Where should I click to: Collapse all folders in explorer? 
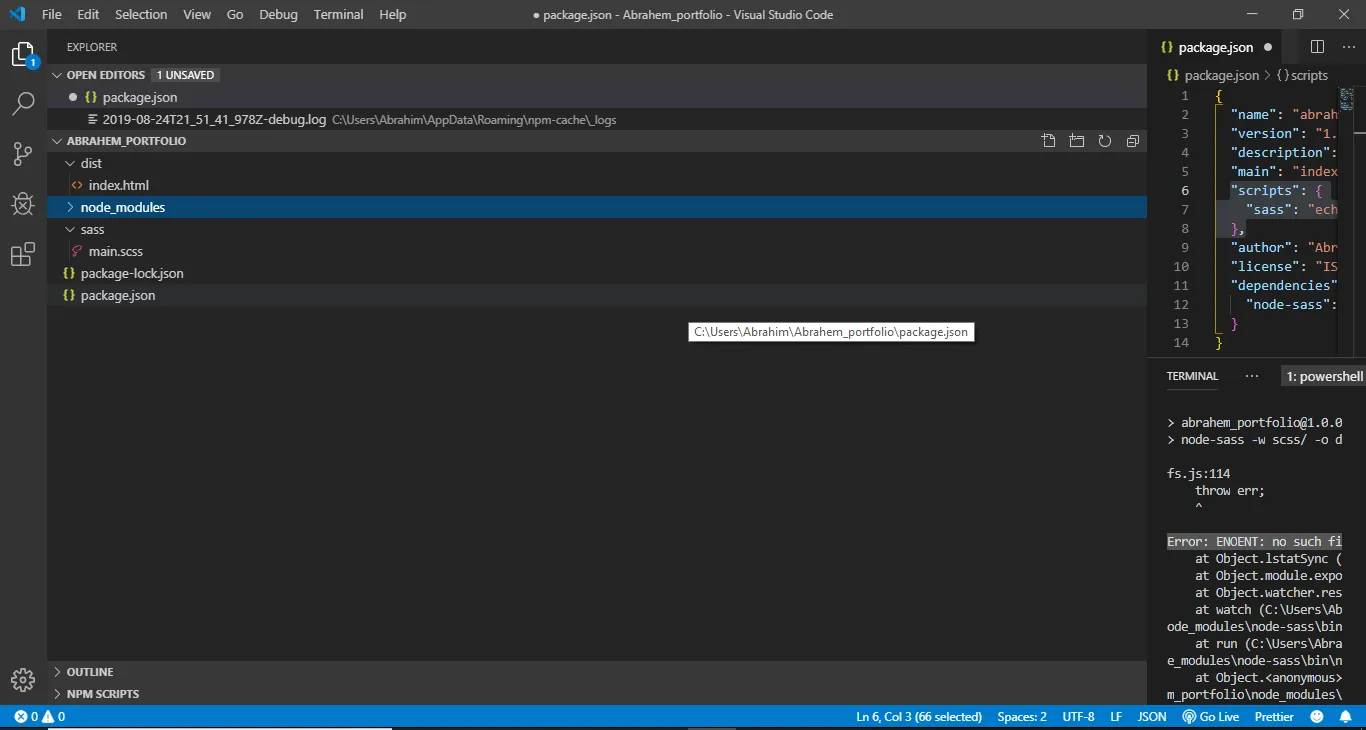pyautogui.click(x=1133, y=141)
